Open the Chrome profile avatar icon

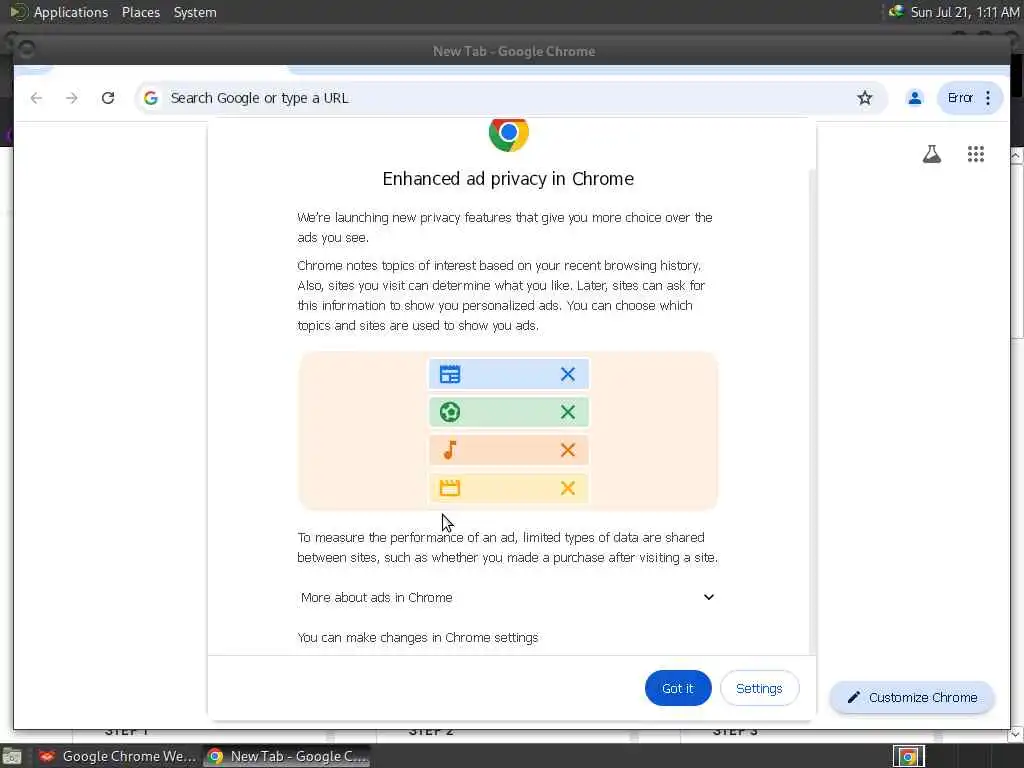914,98
